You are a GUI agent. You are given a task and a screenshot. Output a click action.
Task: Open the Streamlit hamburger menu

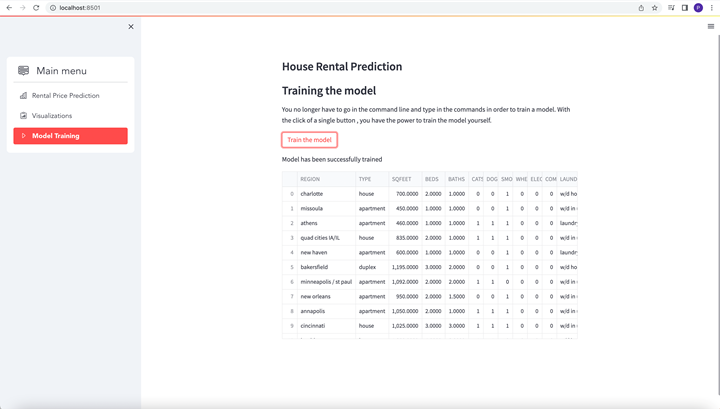point(711,27)
